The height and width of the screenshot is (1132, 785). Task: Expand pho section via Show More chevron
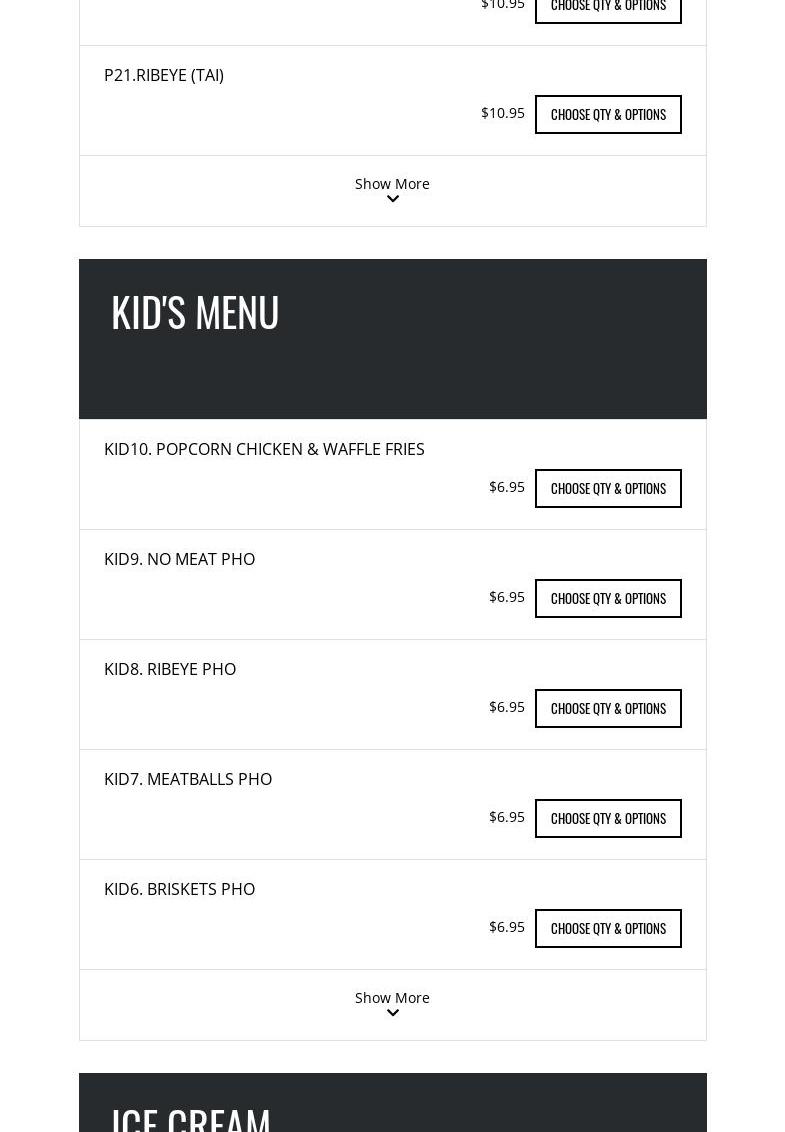click(x=392, y=199)
